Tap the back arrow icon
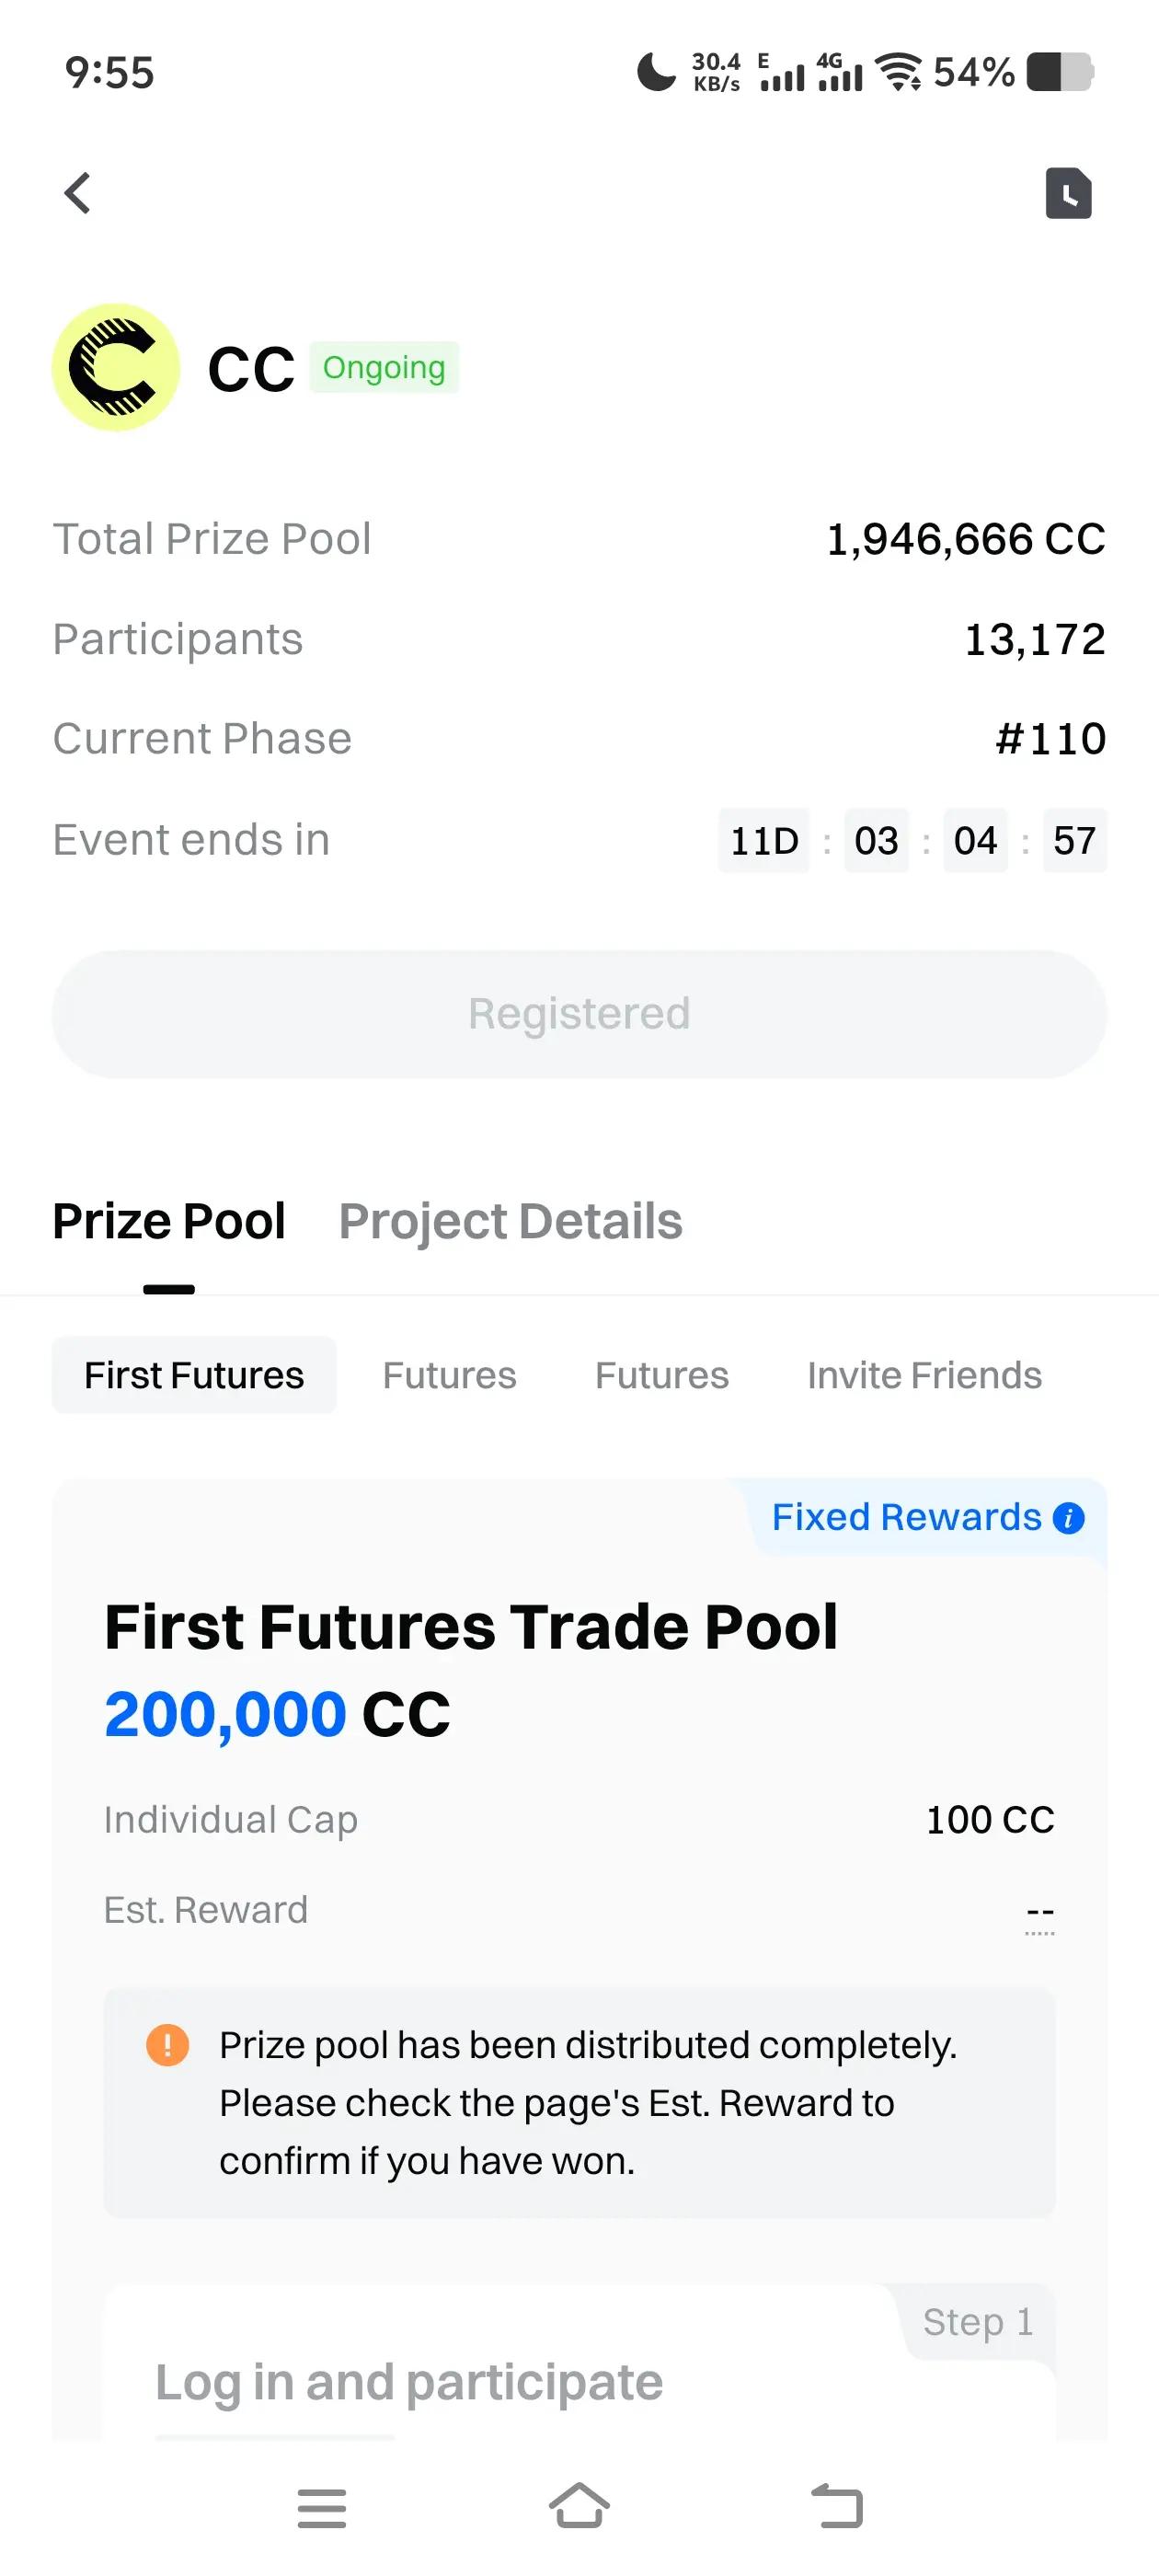The height and width of the screenshot is (2576, 1159). coord(78,193)
